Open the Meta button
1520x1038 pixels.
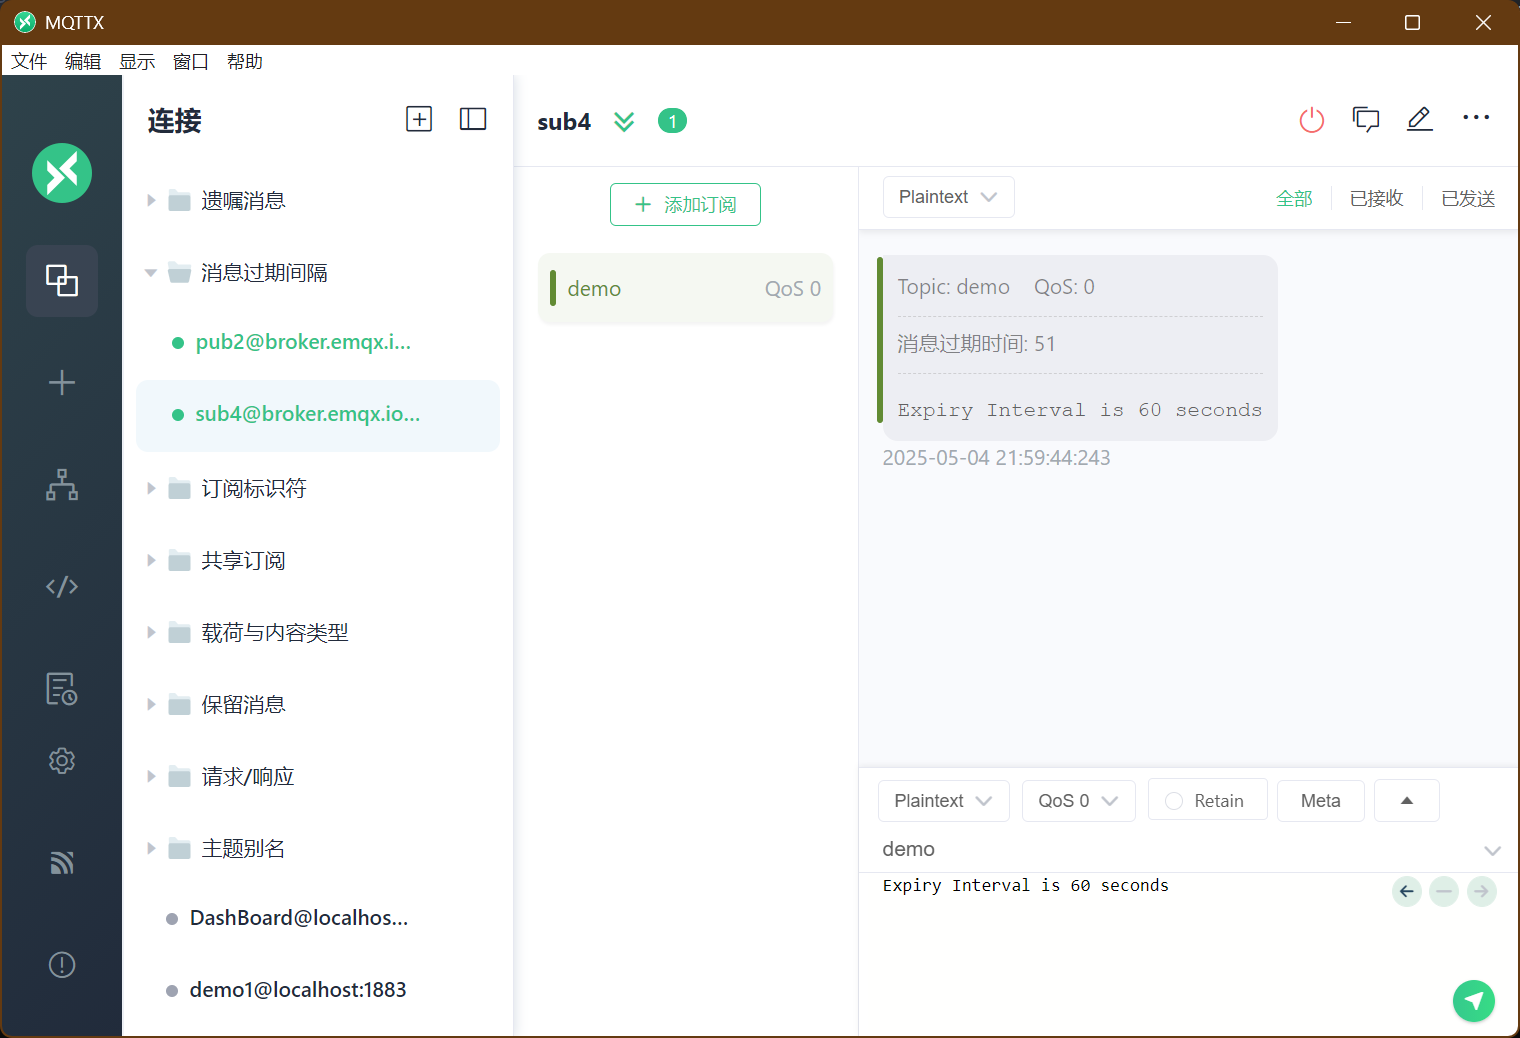tap(1320, 801)
